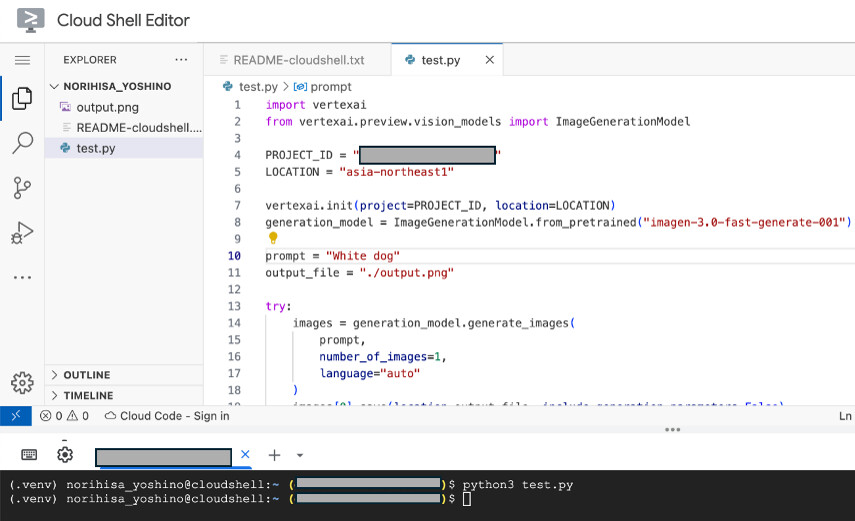This screenshot has width=855, height=521.
Task: Click Cloud Code - Sign in
Action: point(167,416)
